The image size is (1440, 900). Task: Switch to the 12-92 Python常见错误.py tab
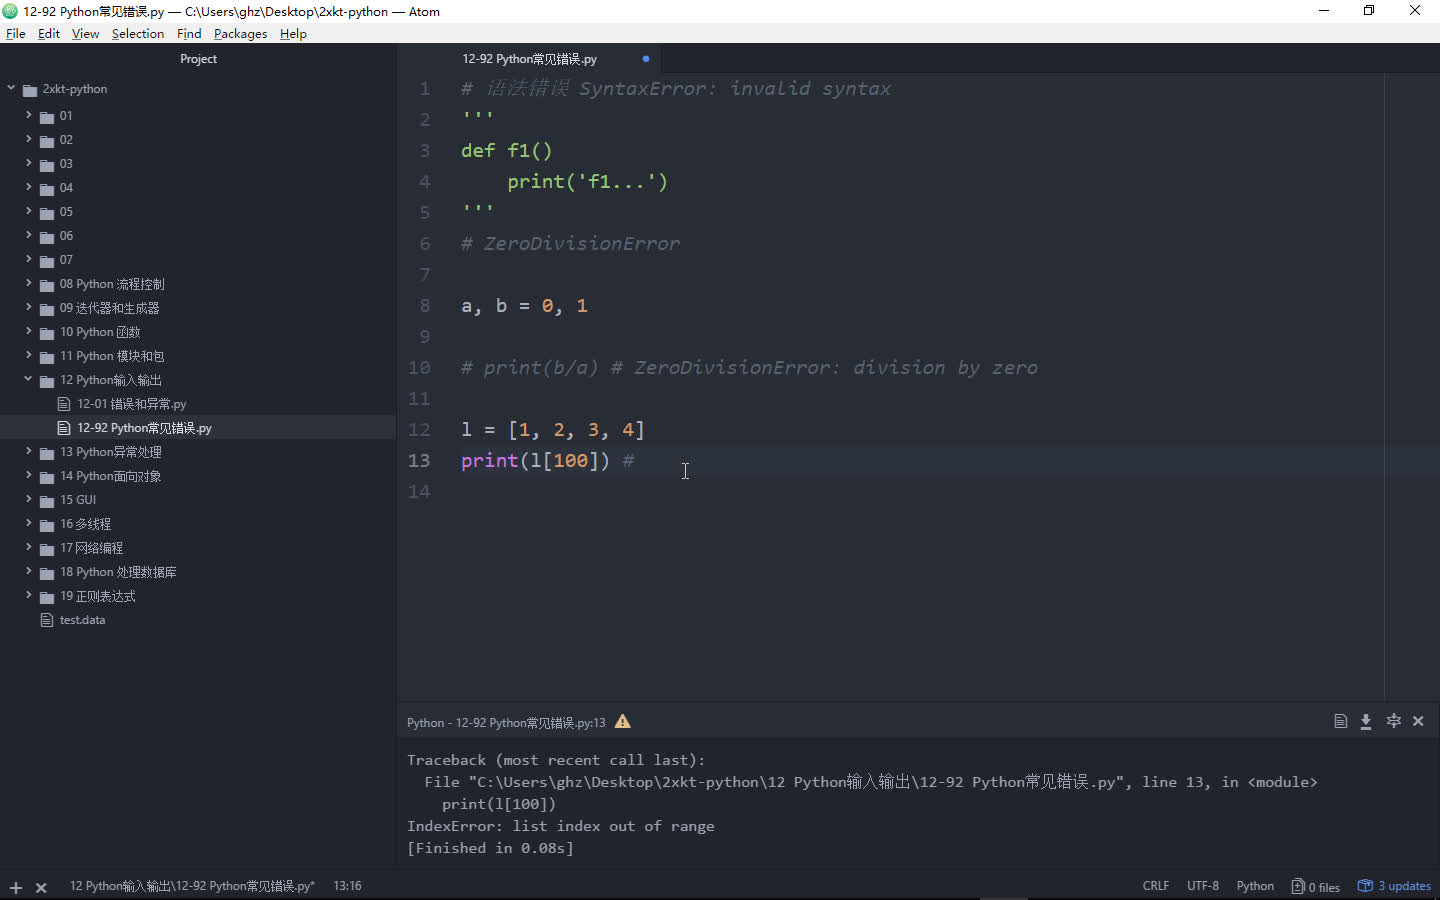[x=529, y=59]
